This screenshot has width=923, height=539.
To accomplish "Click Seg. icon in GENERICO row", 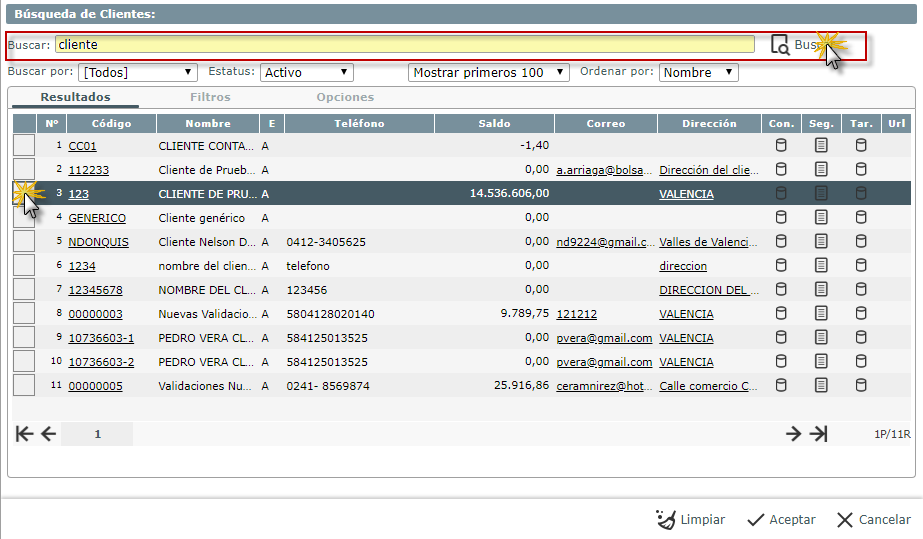I will tap(821, 218).
